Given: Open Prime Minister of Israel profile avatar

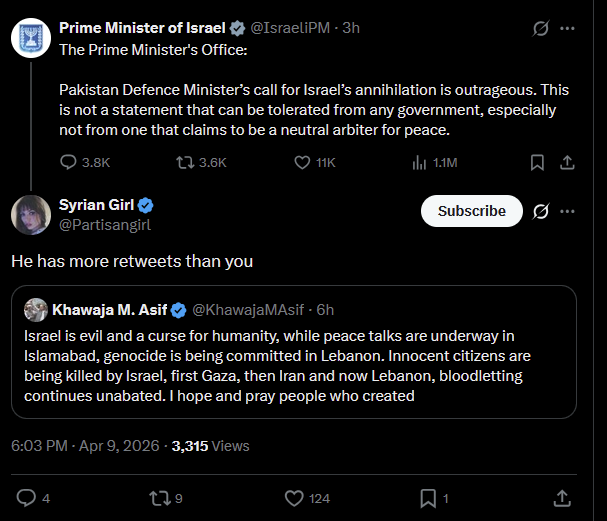Looking at the screenshot, I should (x=31, y=38).
